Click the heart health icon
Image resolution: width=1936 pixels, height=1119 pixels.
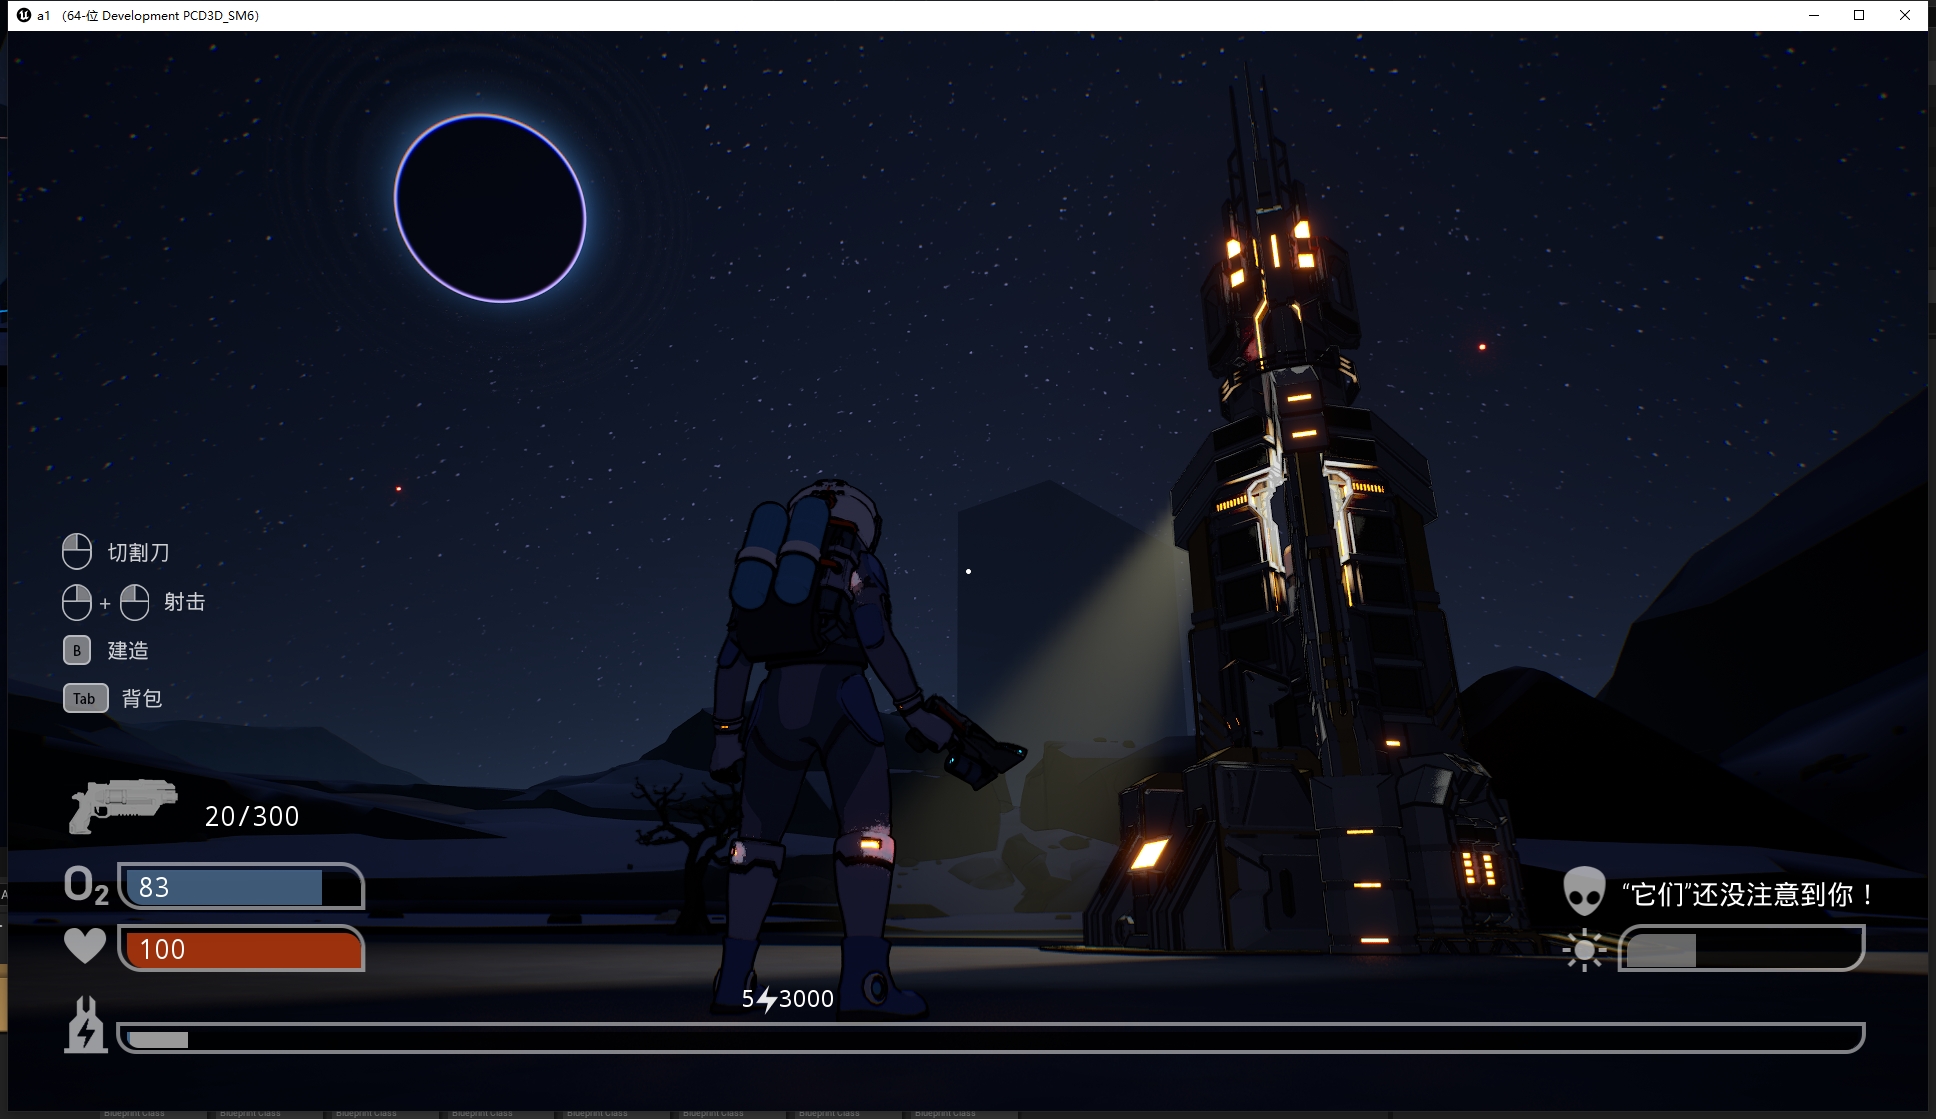85,946
